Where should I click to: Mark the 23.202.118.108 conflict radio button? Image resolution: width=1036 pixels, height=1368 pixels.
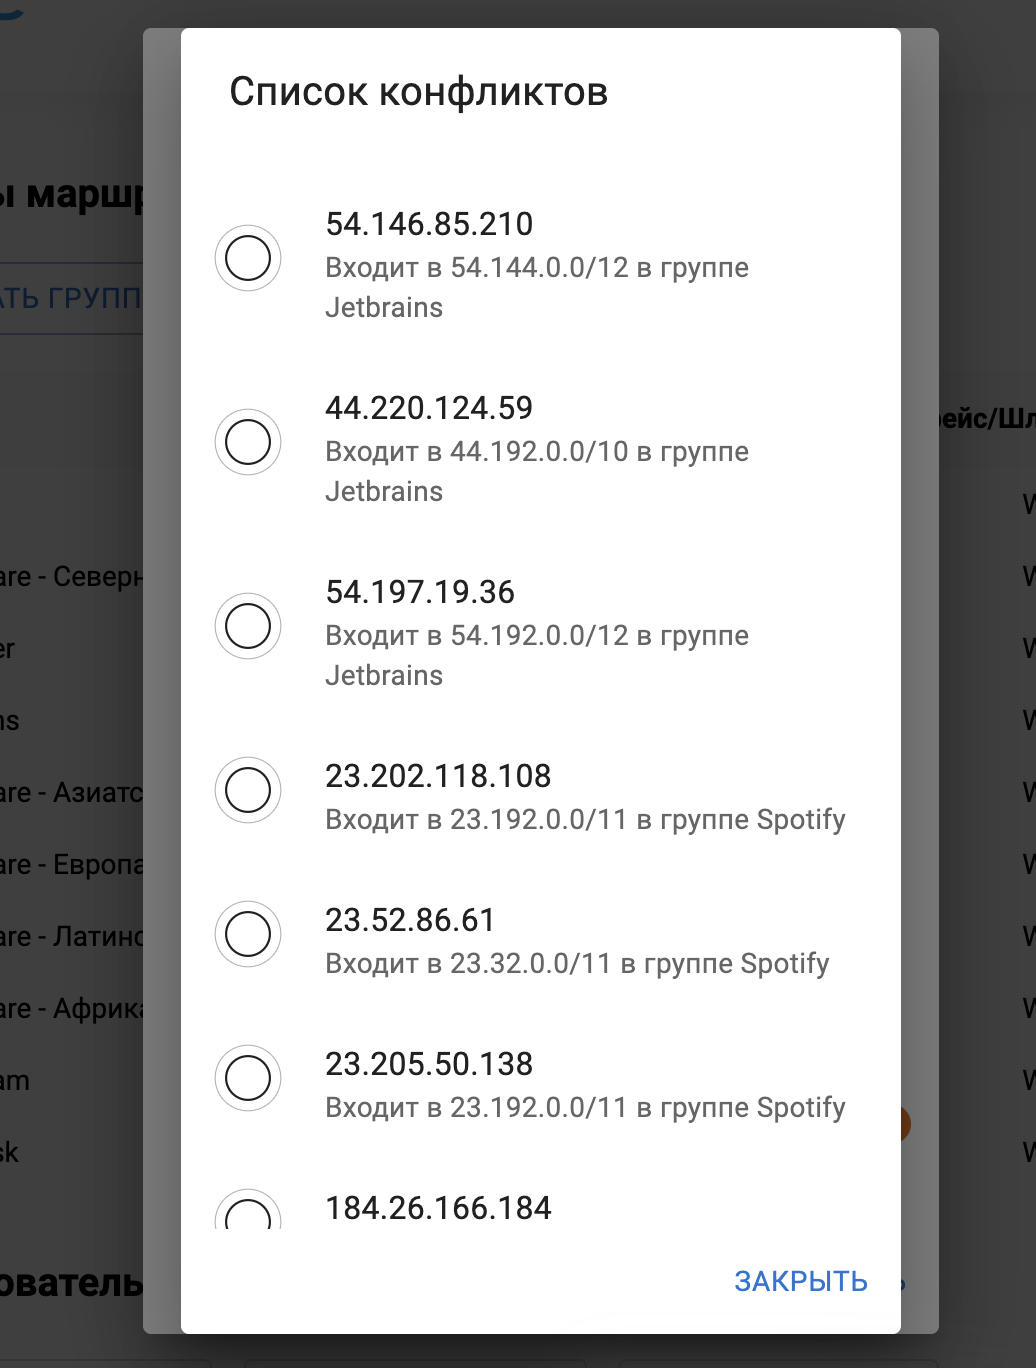coord(248,790)
